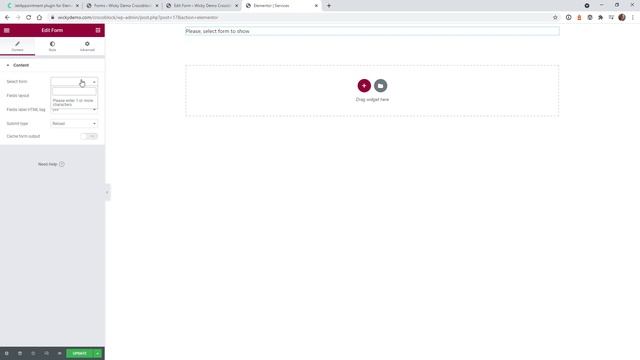Switch to the Style tab

(52, 46)
